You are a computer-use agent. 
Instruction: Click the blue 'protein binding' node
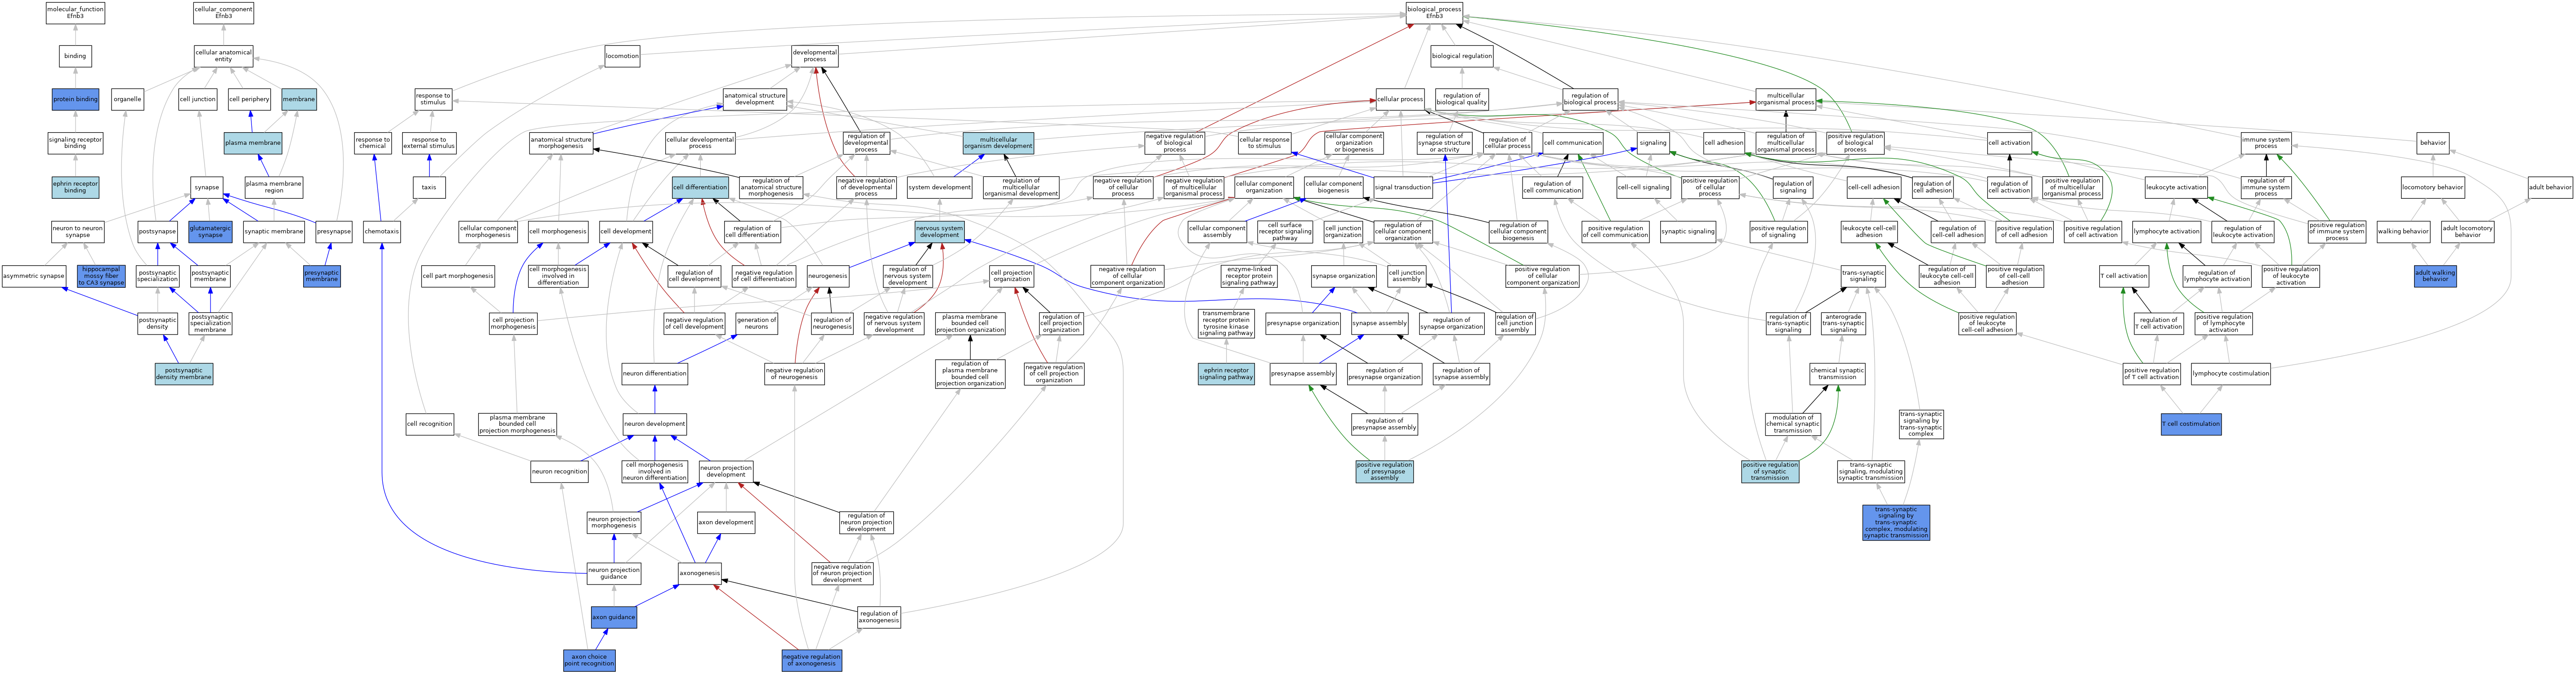[x=75, y=99]
